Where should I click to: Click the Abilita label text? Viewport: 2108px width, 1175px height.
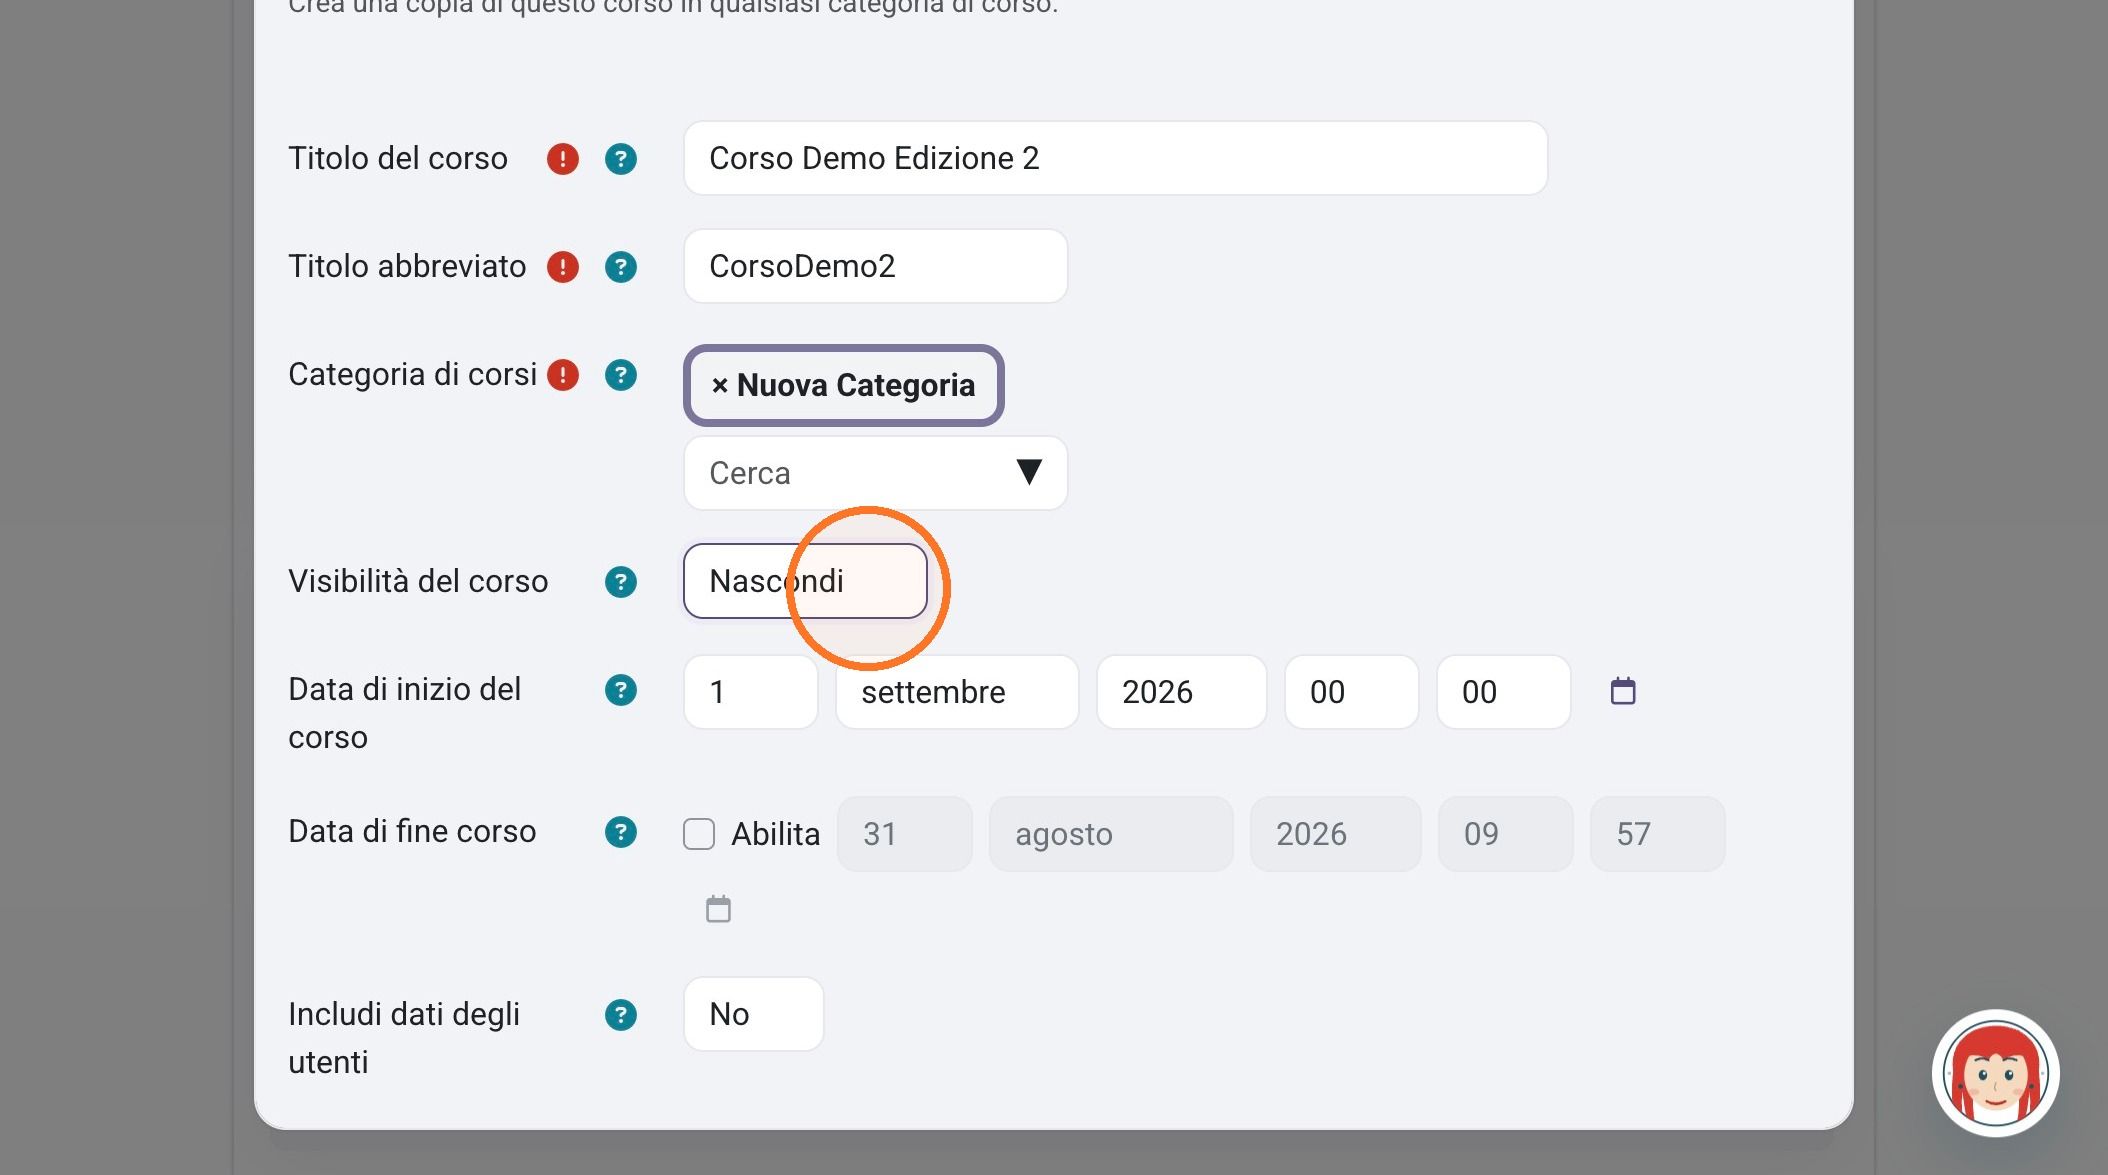775,834
